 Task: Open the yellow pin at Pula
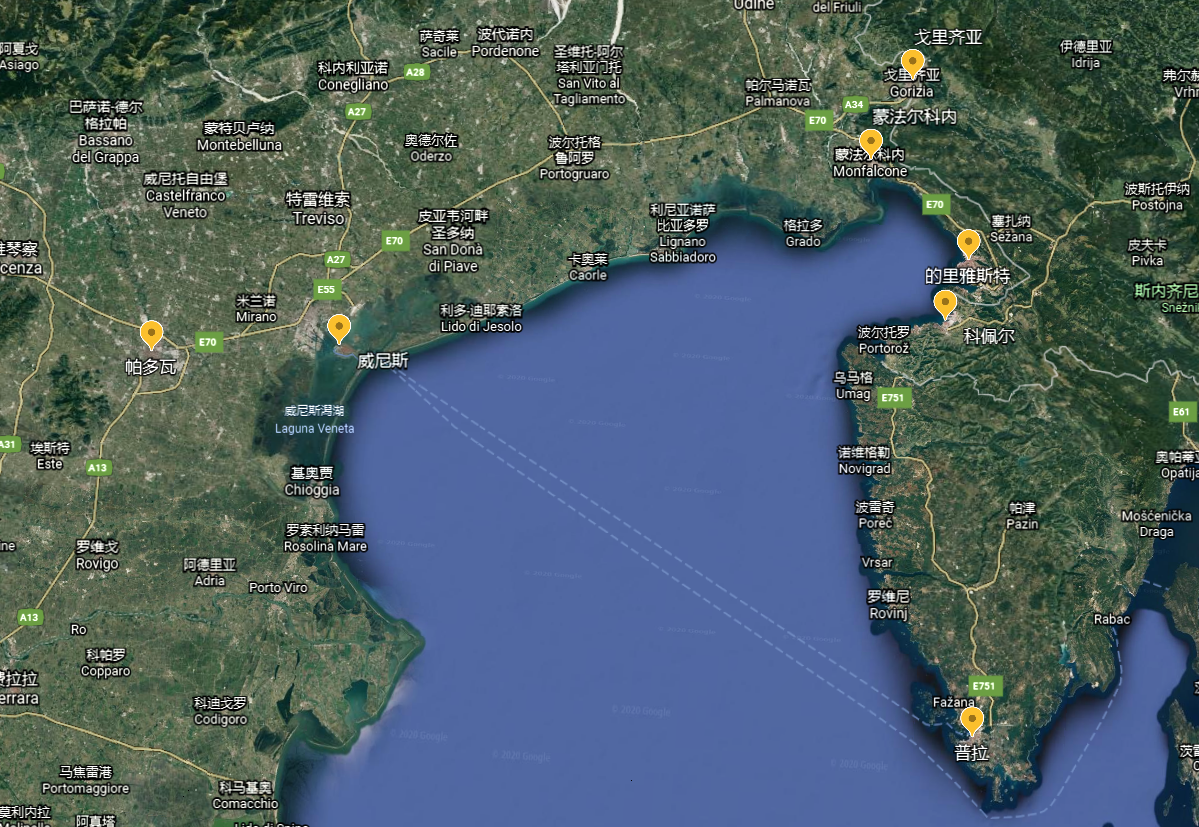pos(971,720)
